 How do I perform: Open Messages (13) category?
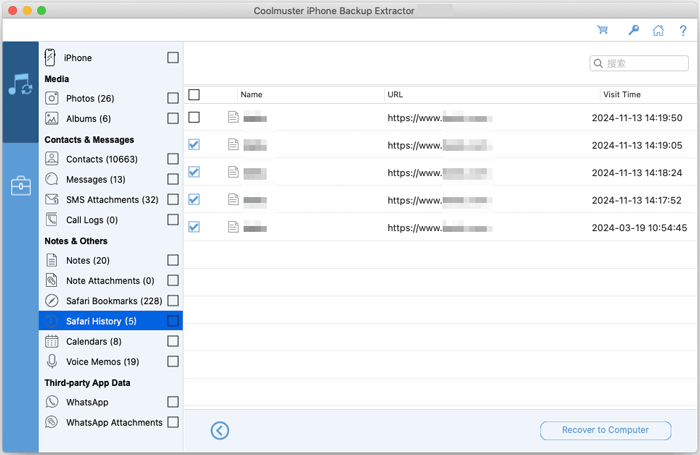(x=96, y=179)
